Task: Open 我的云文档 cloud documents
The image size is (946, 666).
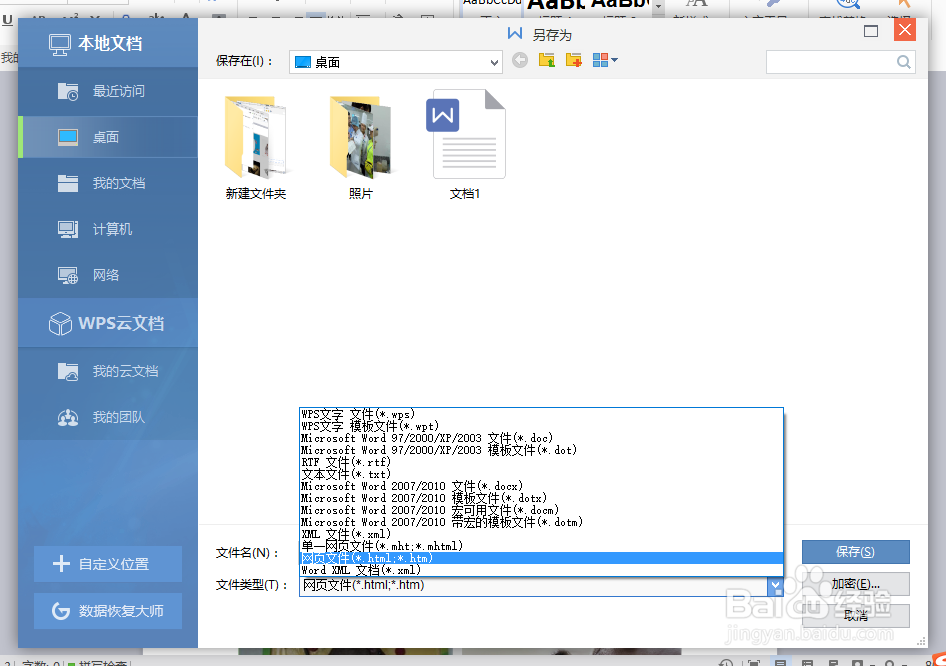Action: pos(108,371)
